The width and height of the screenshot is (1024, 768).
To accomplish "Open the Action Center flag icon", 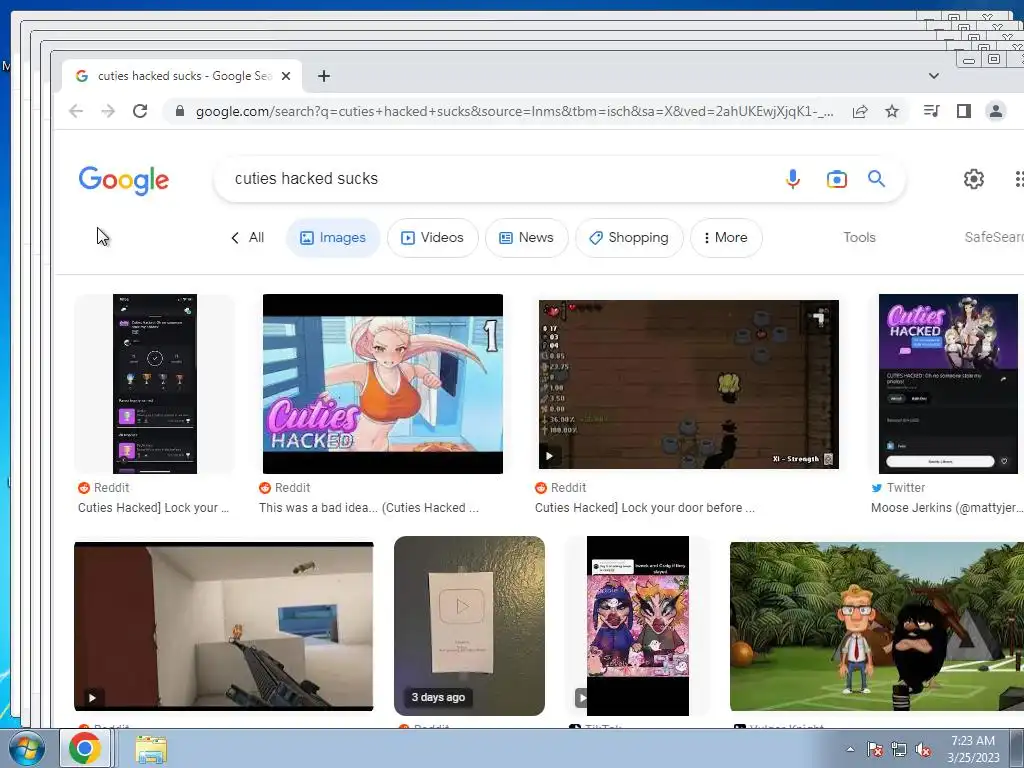I will (874, 749).
